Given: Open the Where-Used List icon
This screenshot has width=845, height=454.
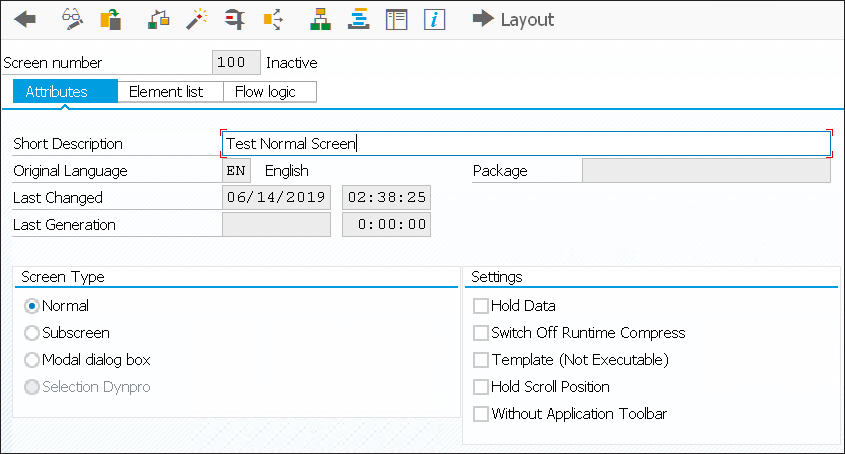Looking at the screenshot, I should [271, 19].
